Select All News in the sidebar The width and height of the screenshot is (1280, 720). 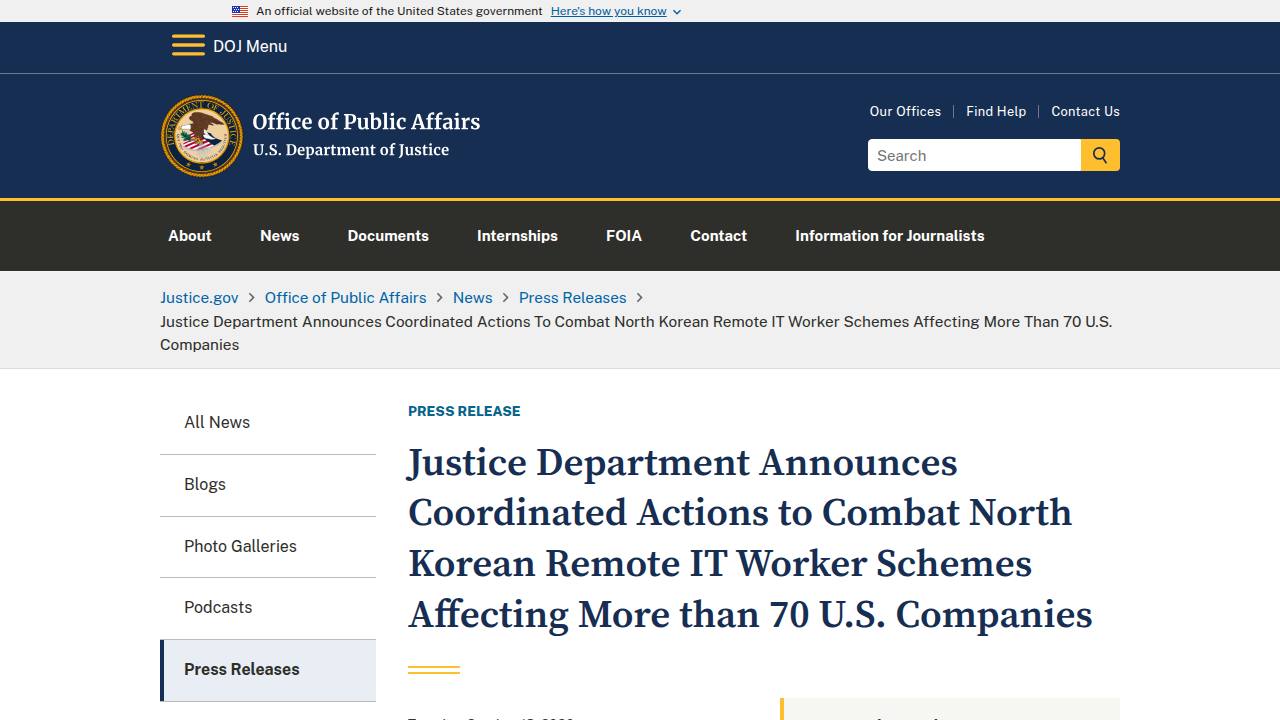coord(268,423)
